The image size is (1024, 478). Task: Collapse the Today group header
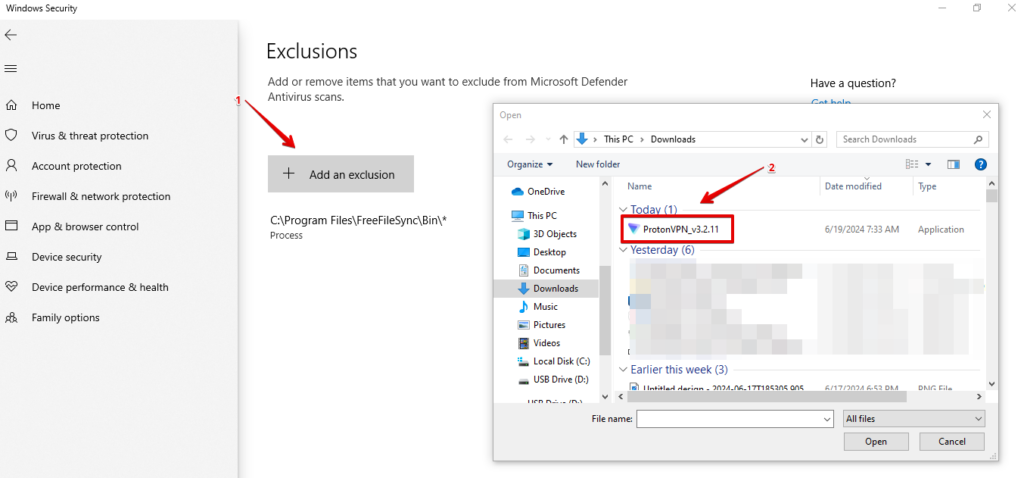pyautogui.click(x=624, y=210)
